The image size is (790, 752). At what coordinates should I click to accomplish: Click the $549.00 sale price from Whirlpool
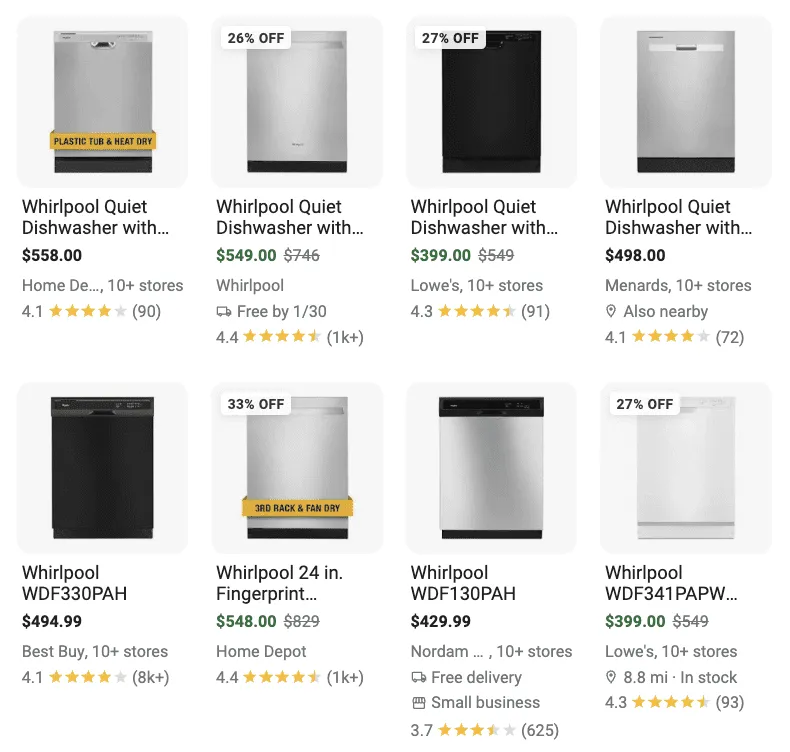tap(246, 255)
